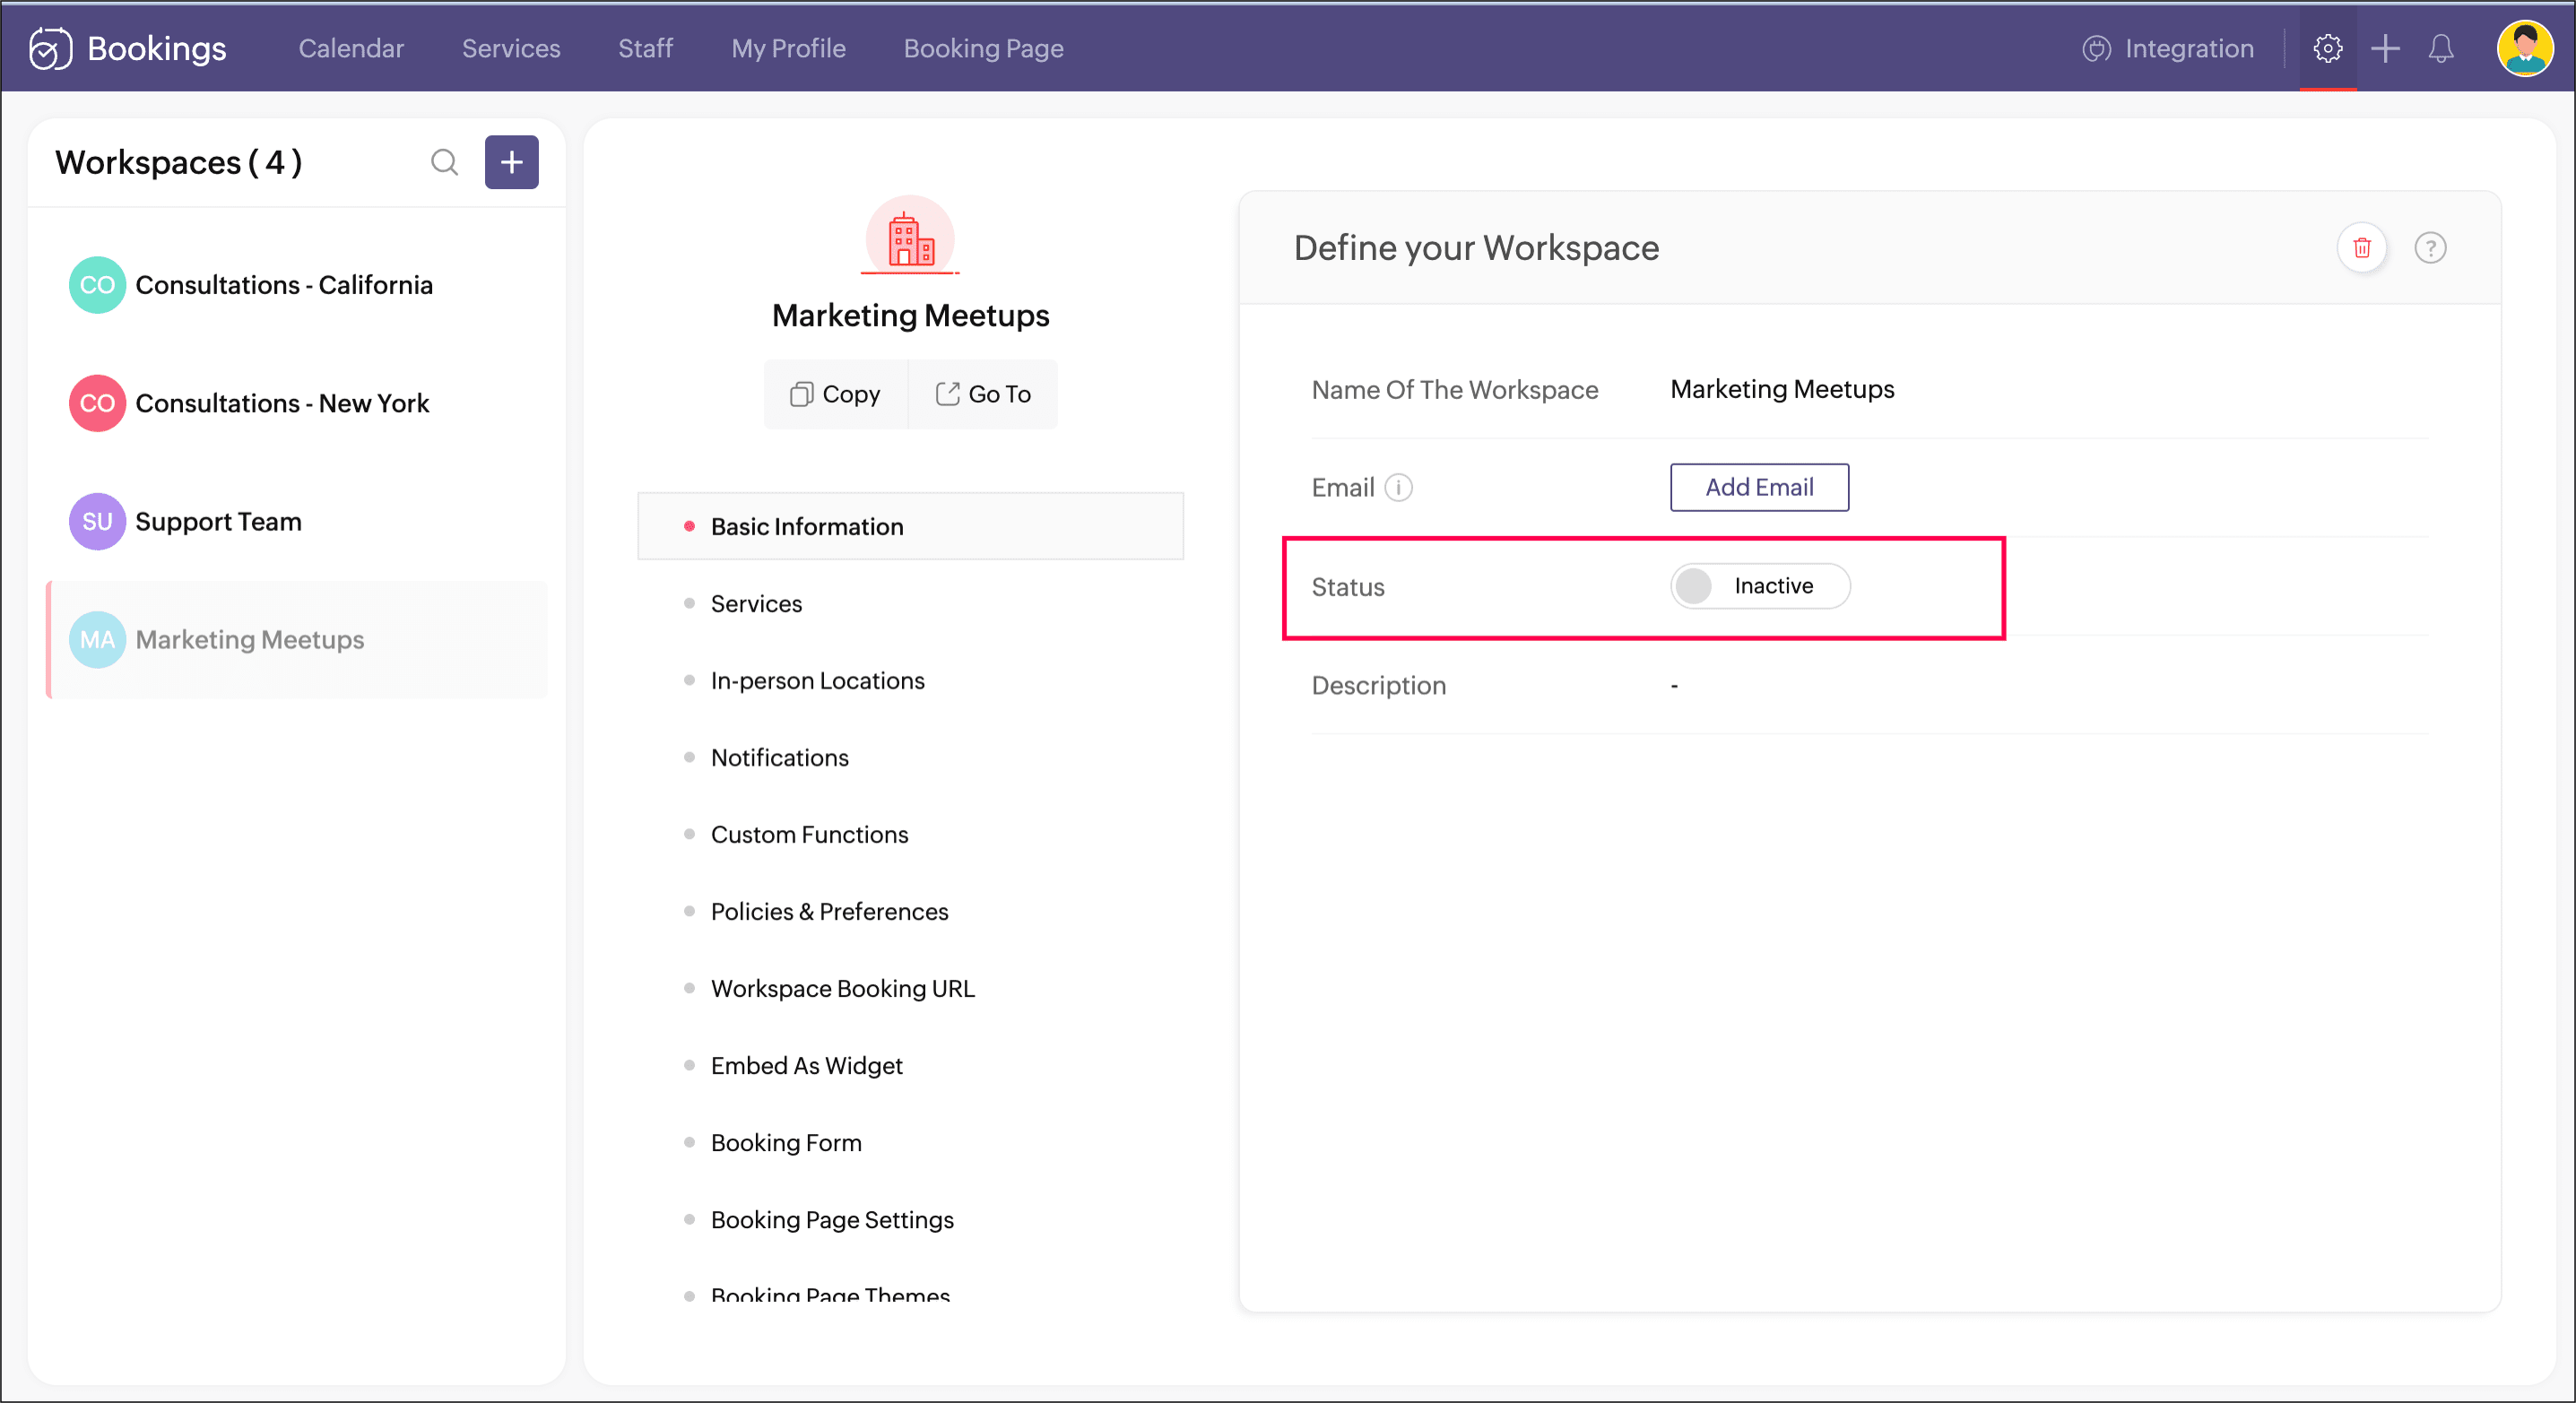Open Workspace Booking URL section

point(842,988)
